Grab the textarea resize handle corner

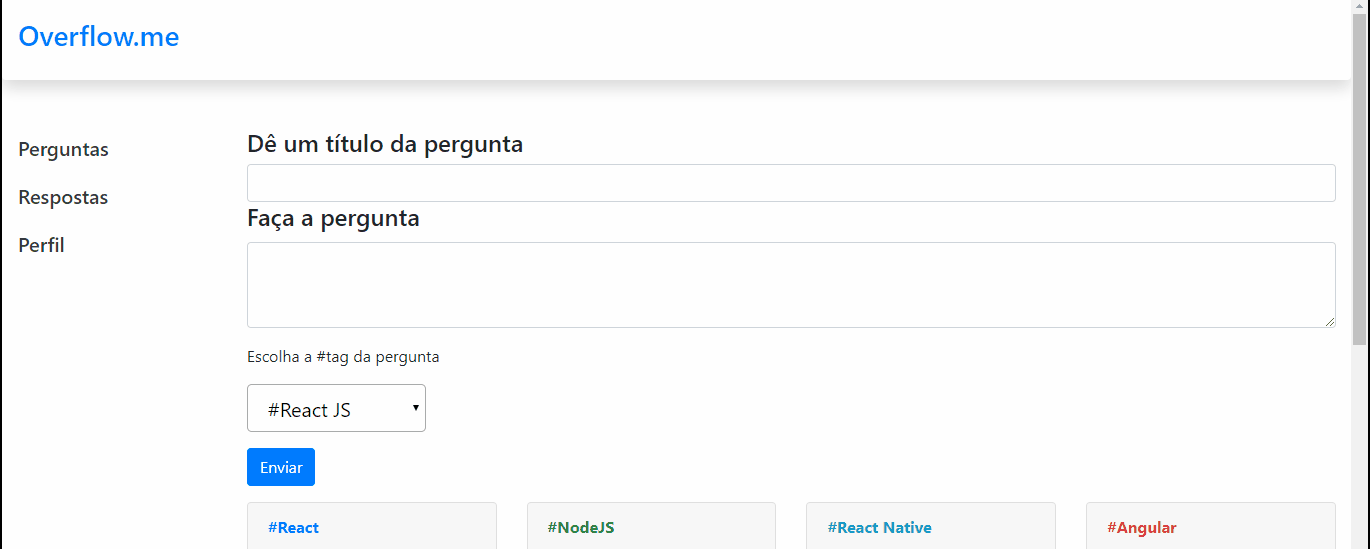click(x=1330, y=322)
